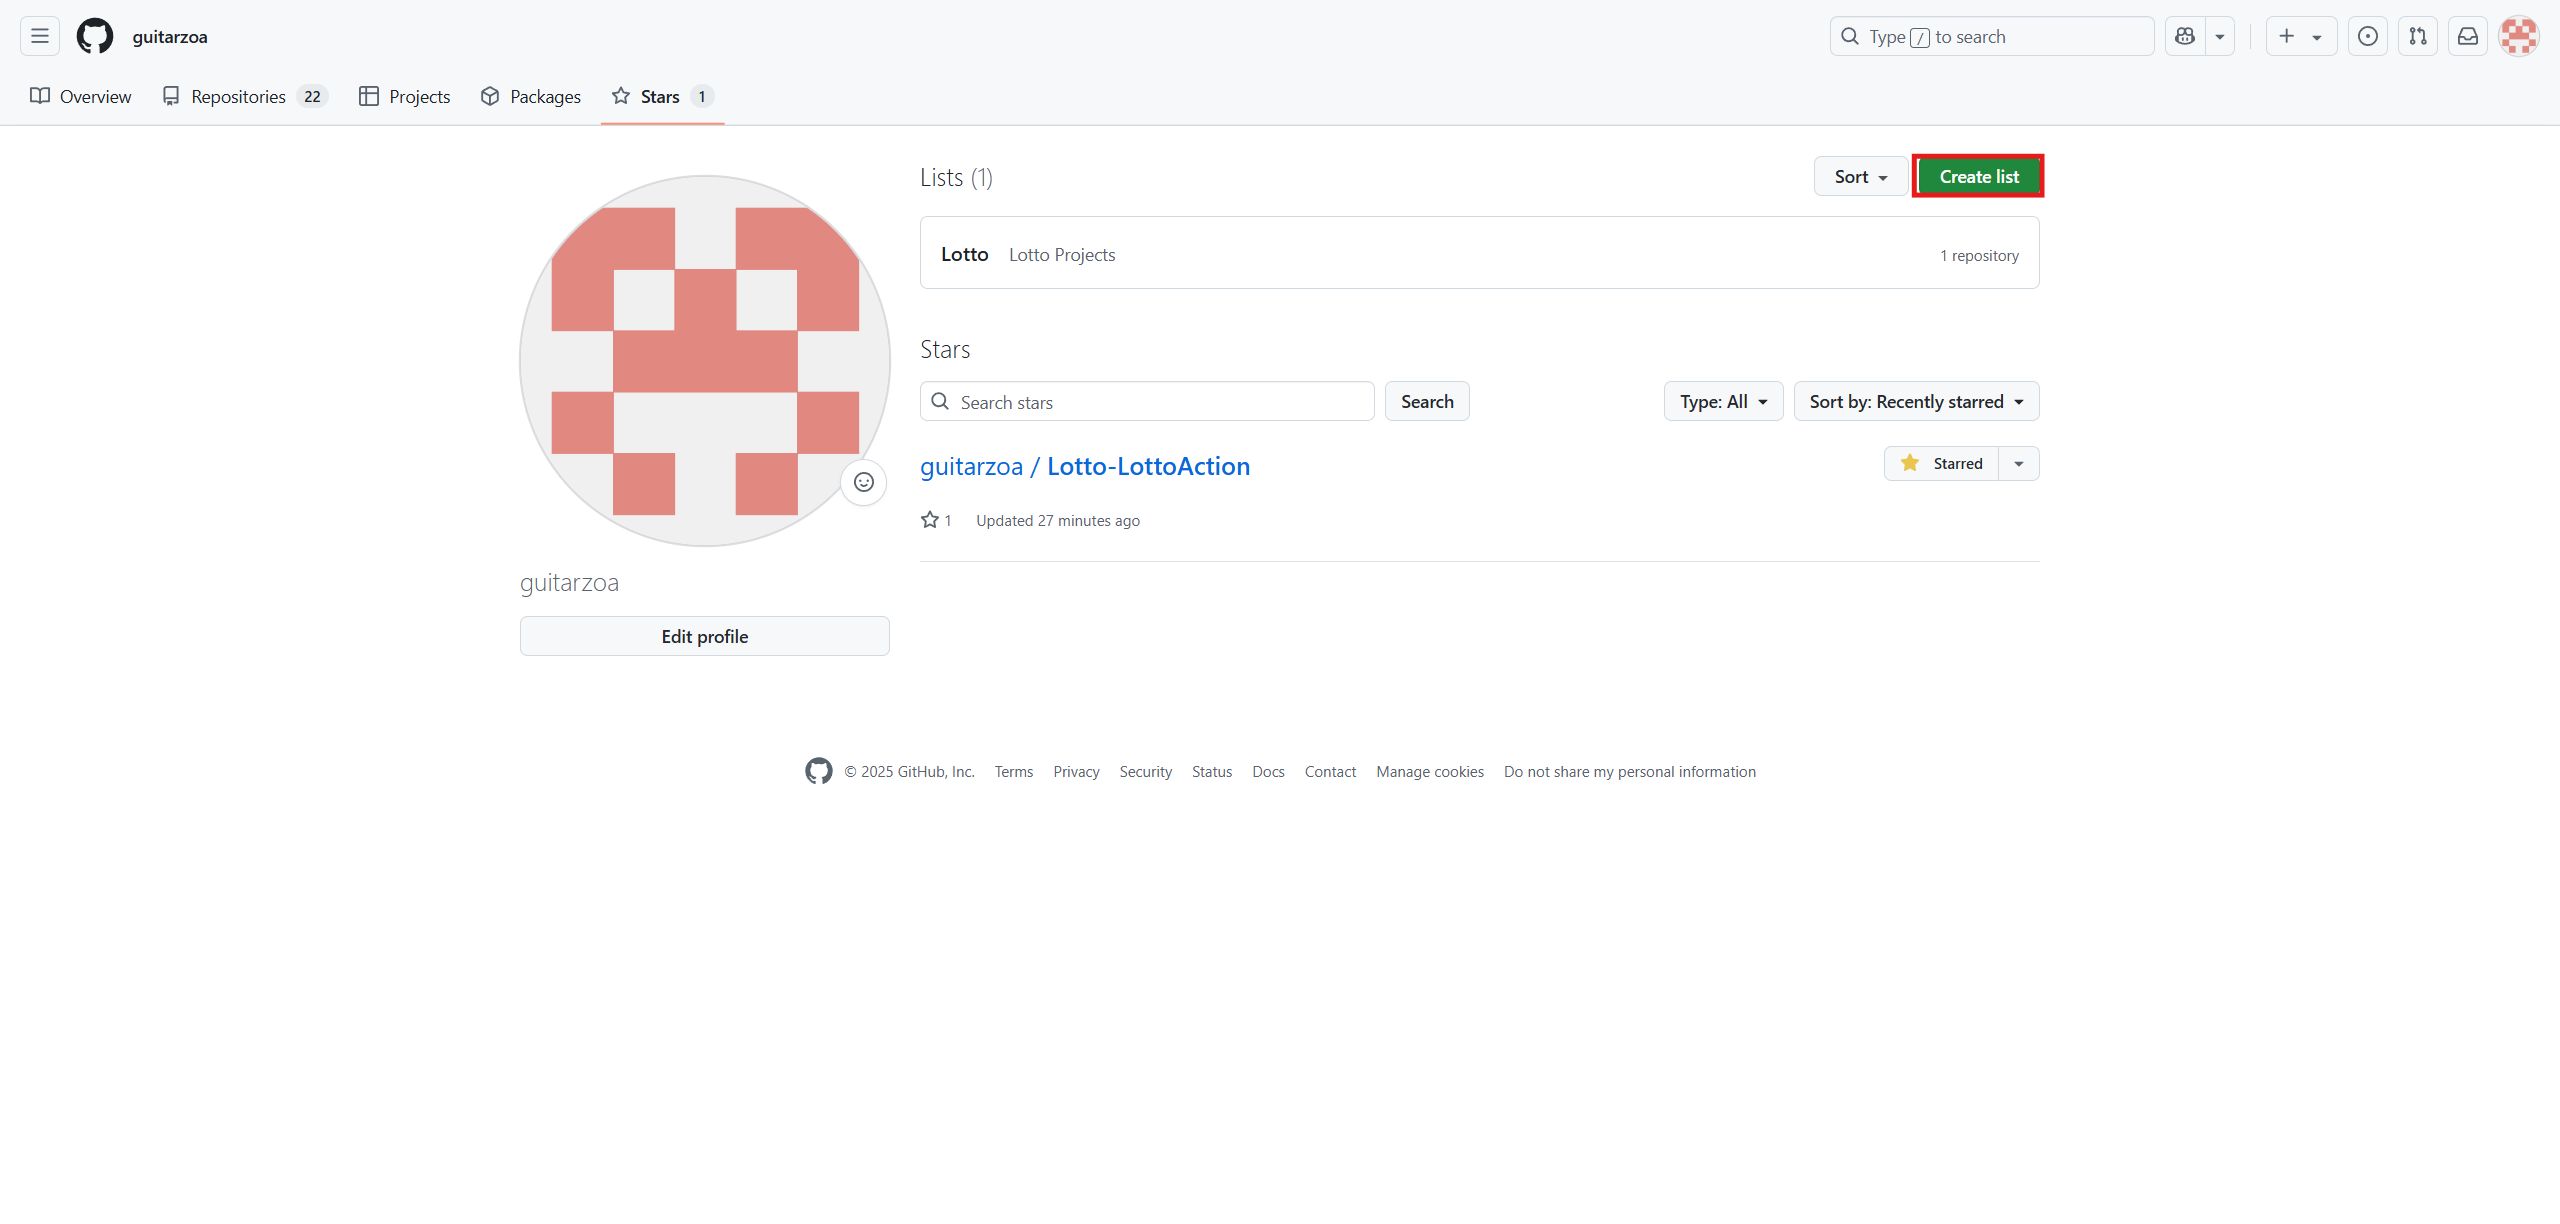
Task: Click the Edit profile button
Action: [705, 636]
